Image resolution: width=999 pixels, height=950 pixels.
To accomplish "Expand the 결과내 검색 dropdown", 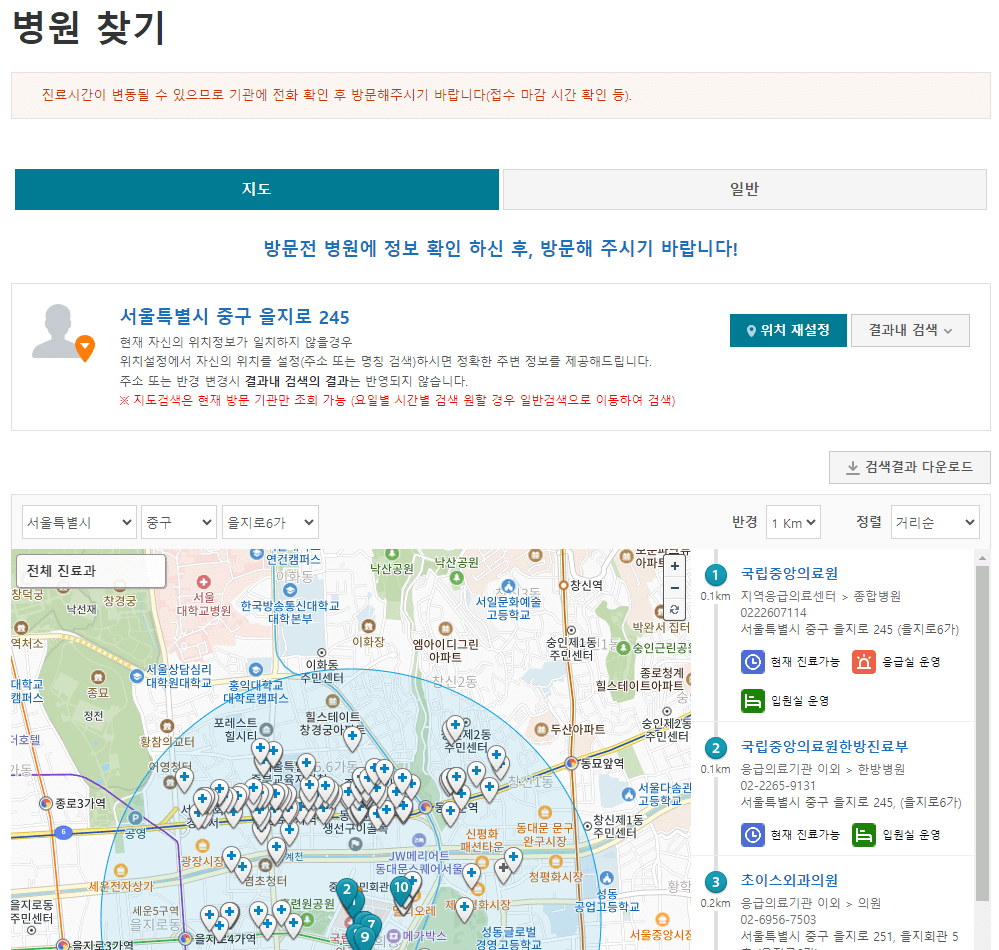I will pyautogui.click(x=910, y=330).
